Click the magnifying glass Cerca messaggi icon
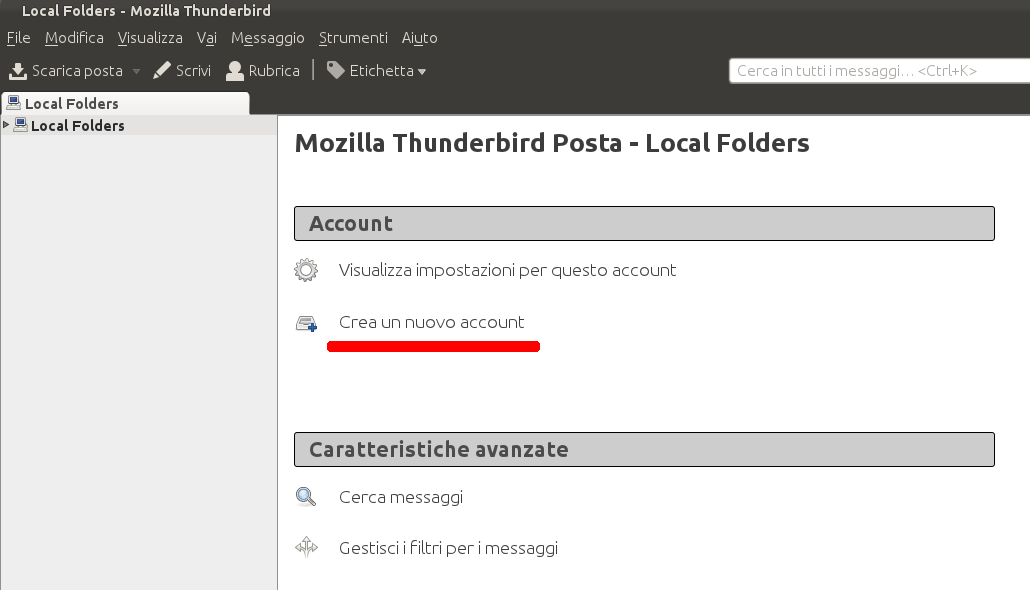The image size is (1030, 590). point(306,497)
